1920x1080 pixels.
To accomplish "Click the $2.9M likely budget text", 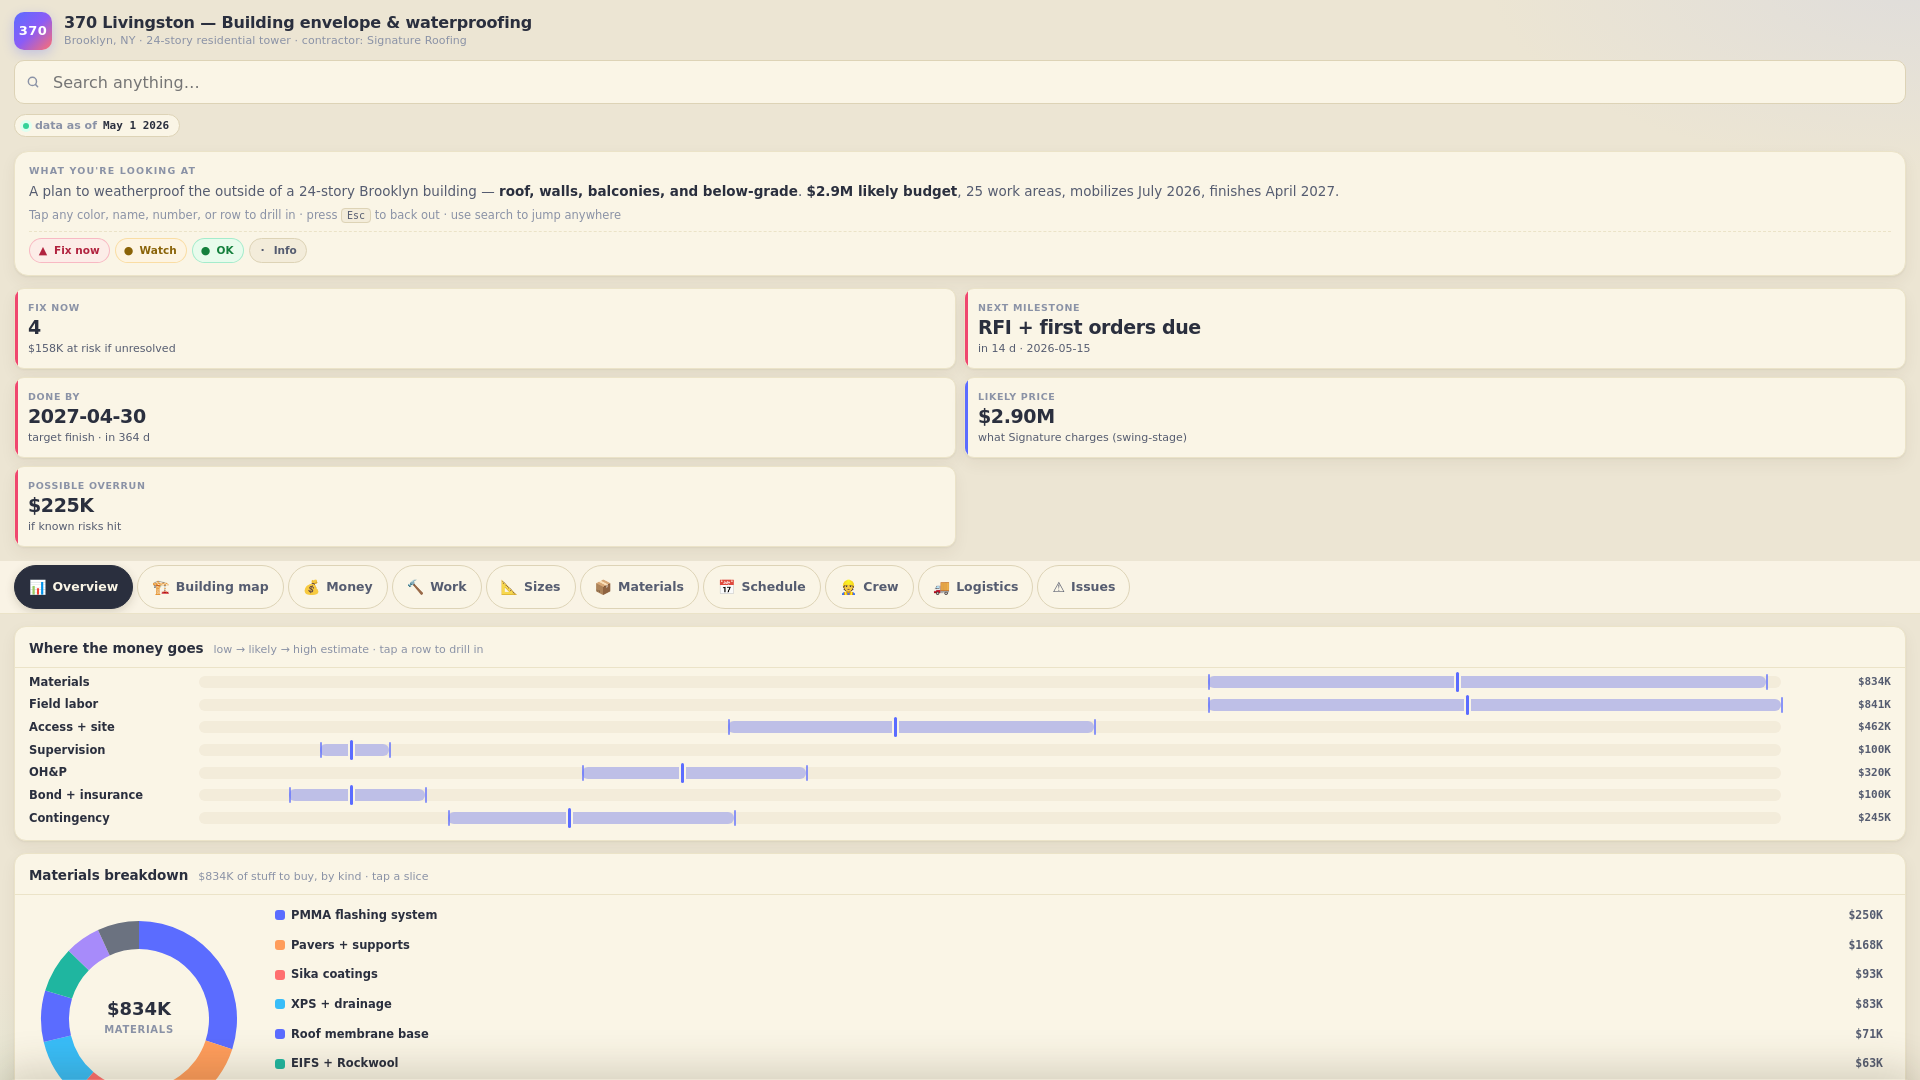I will point(882,191).
